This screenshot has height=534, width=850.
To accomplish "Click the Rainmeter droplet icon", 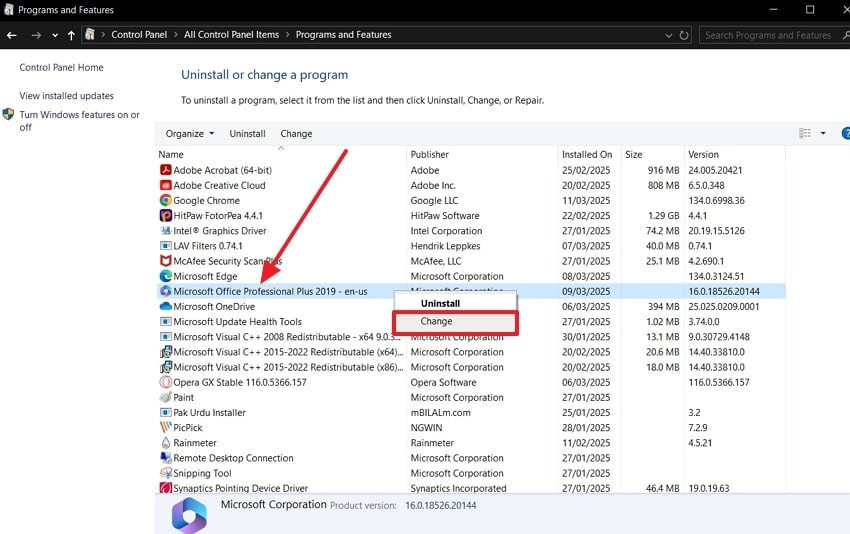I will [x=166, y=443].
